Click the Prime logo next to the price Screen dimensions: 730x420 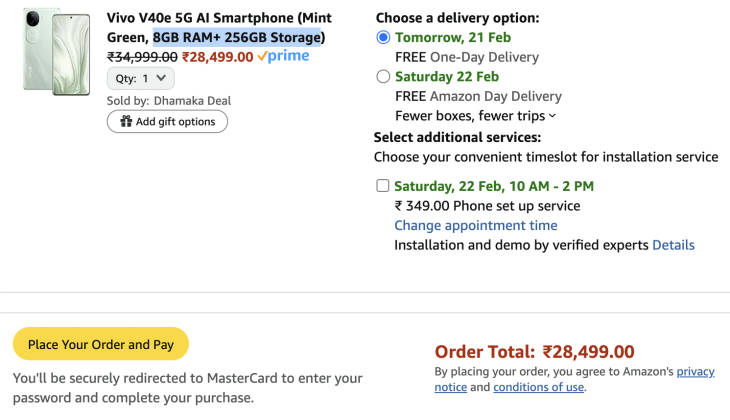coord(283,57)
